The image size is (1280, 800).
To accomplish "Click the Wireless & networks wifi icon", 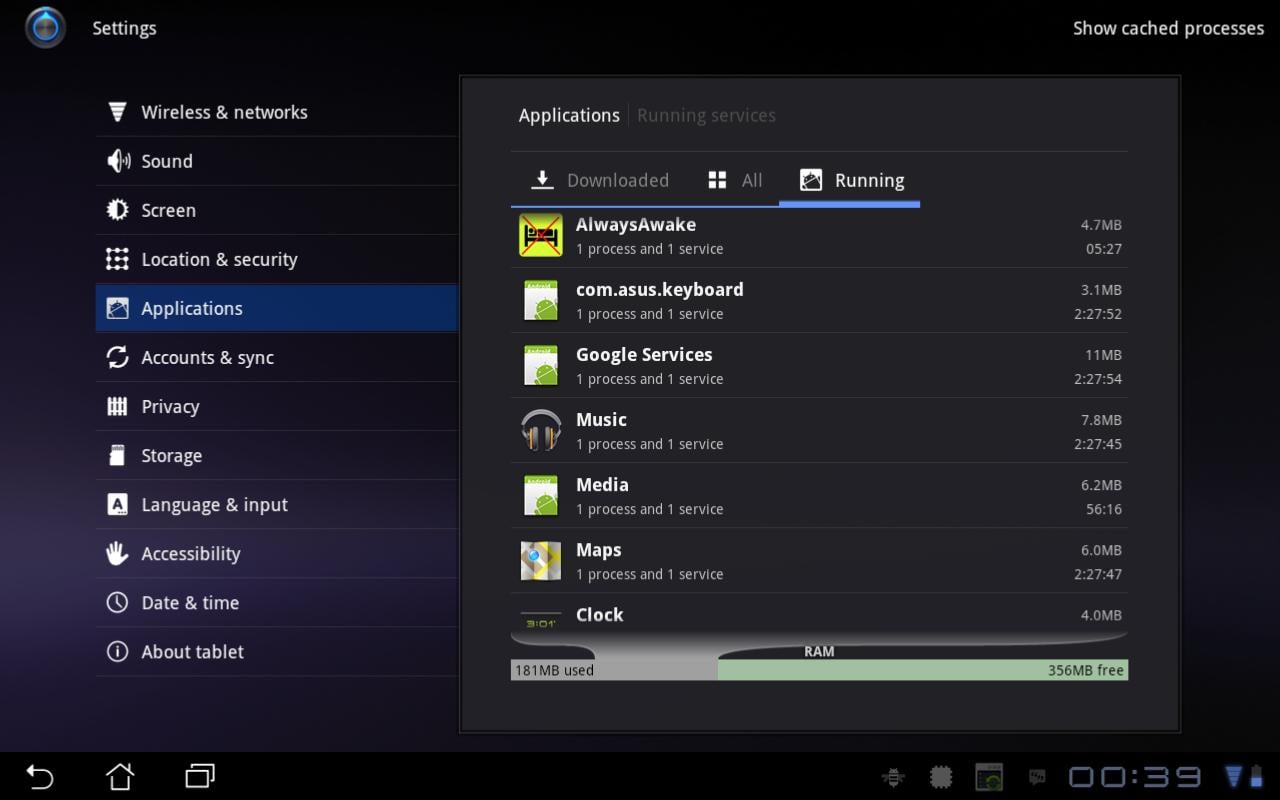I will tap(117, 112).
